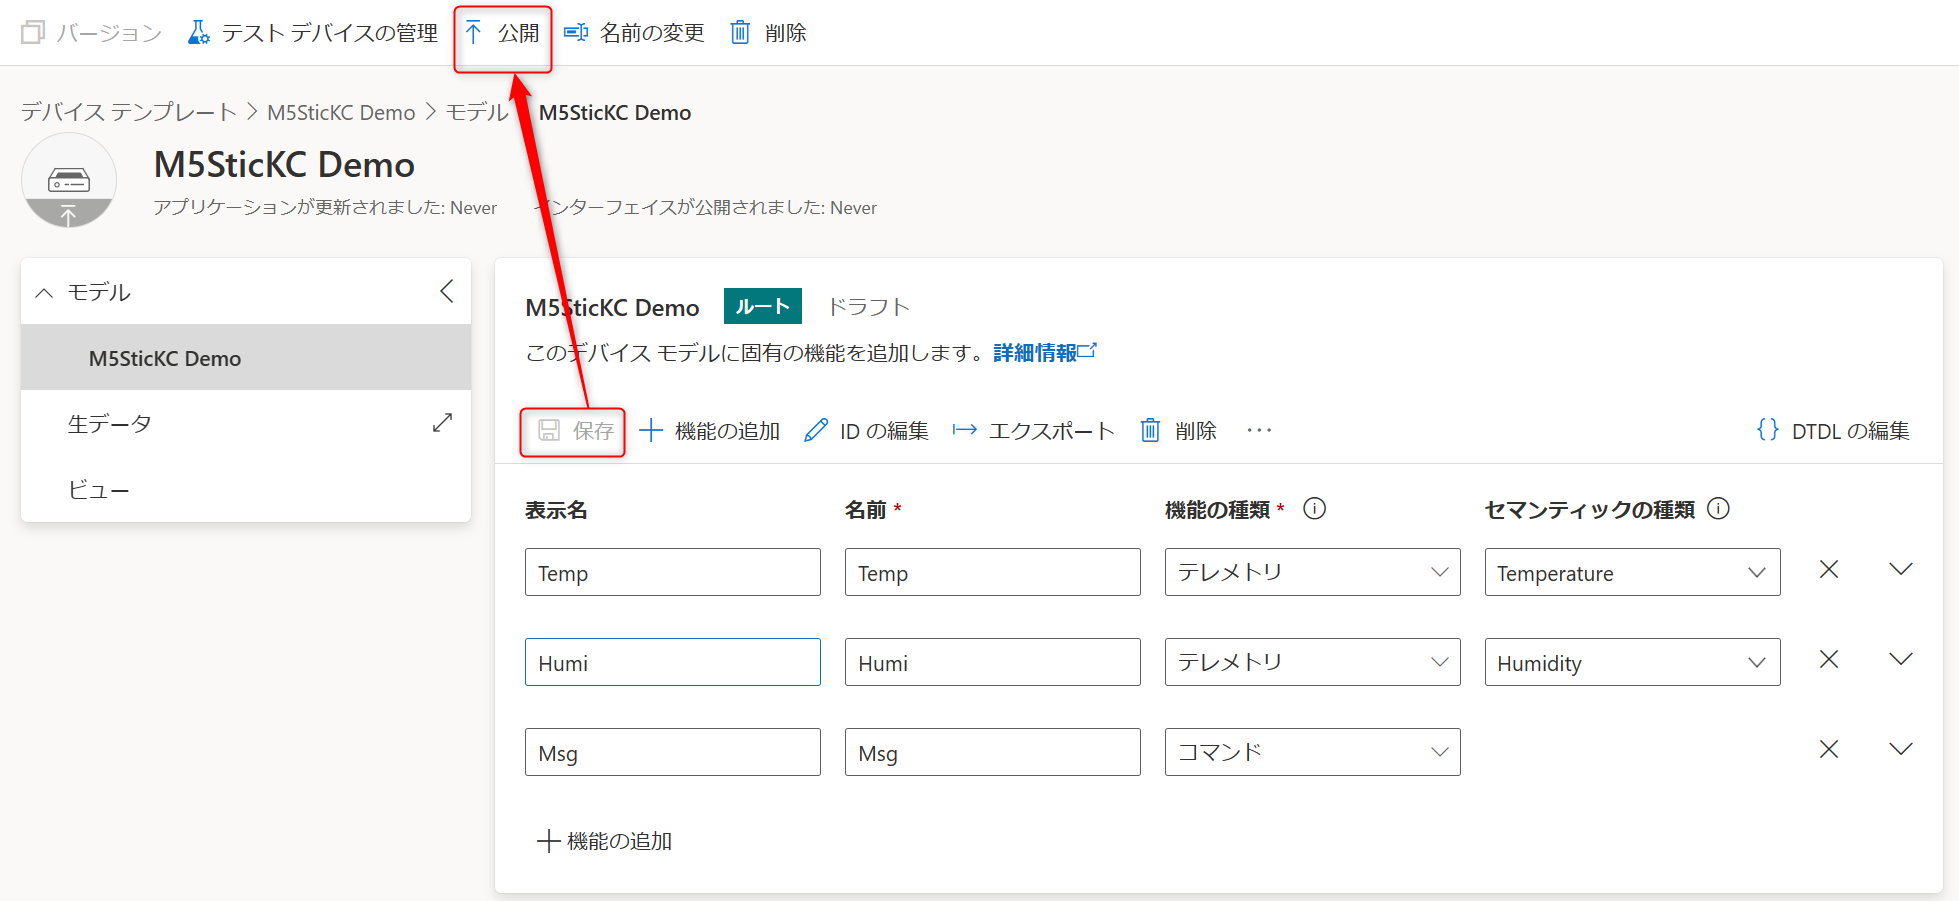Click DTDL の編集 button
This screenshot has height=901, width=1959.
[1833, 431]
